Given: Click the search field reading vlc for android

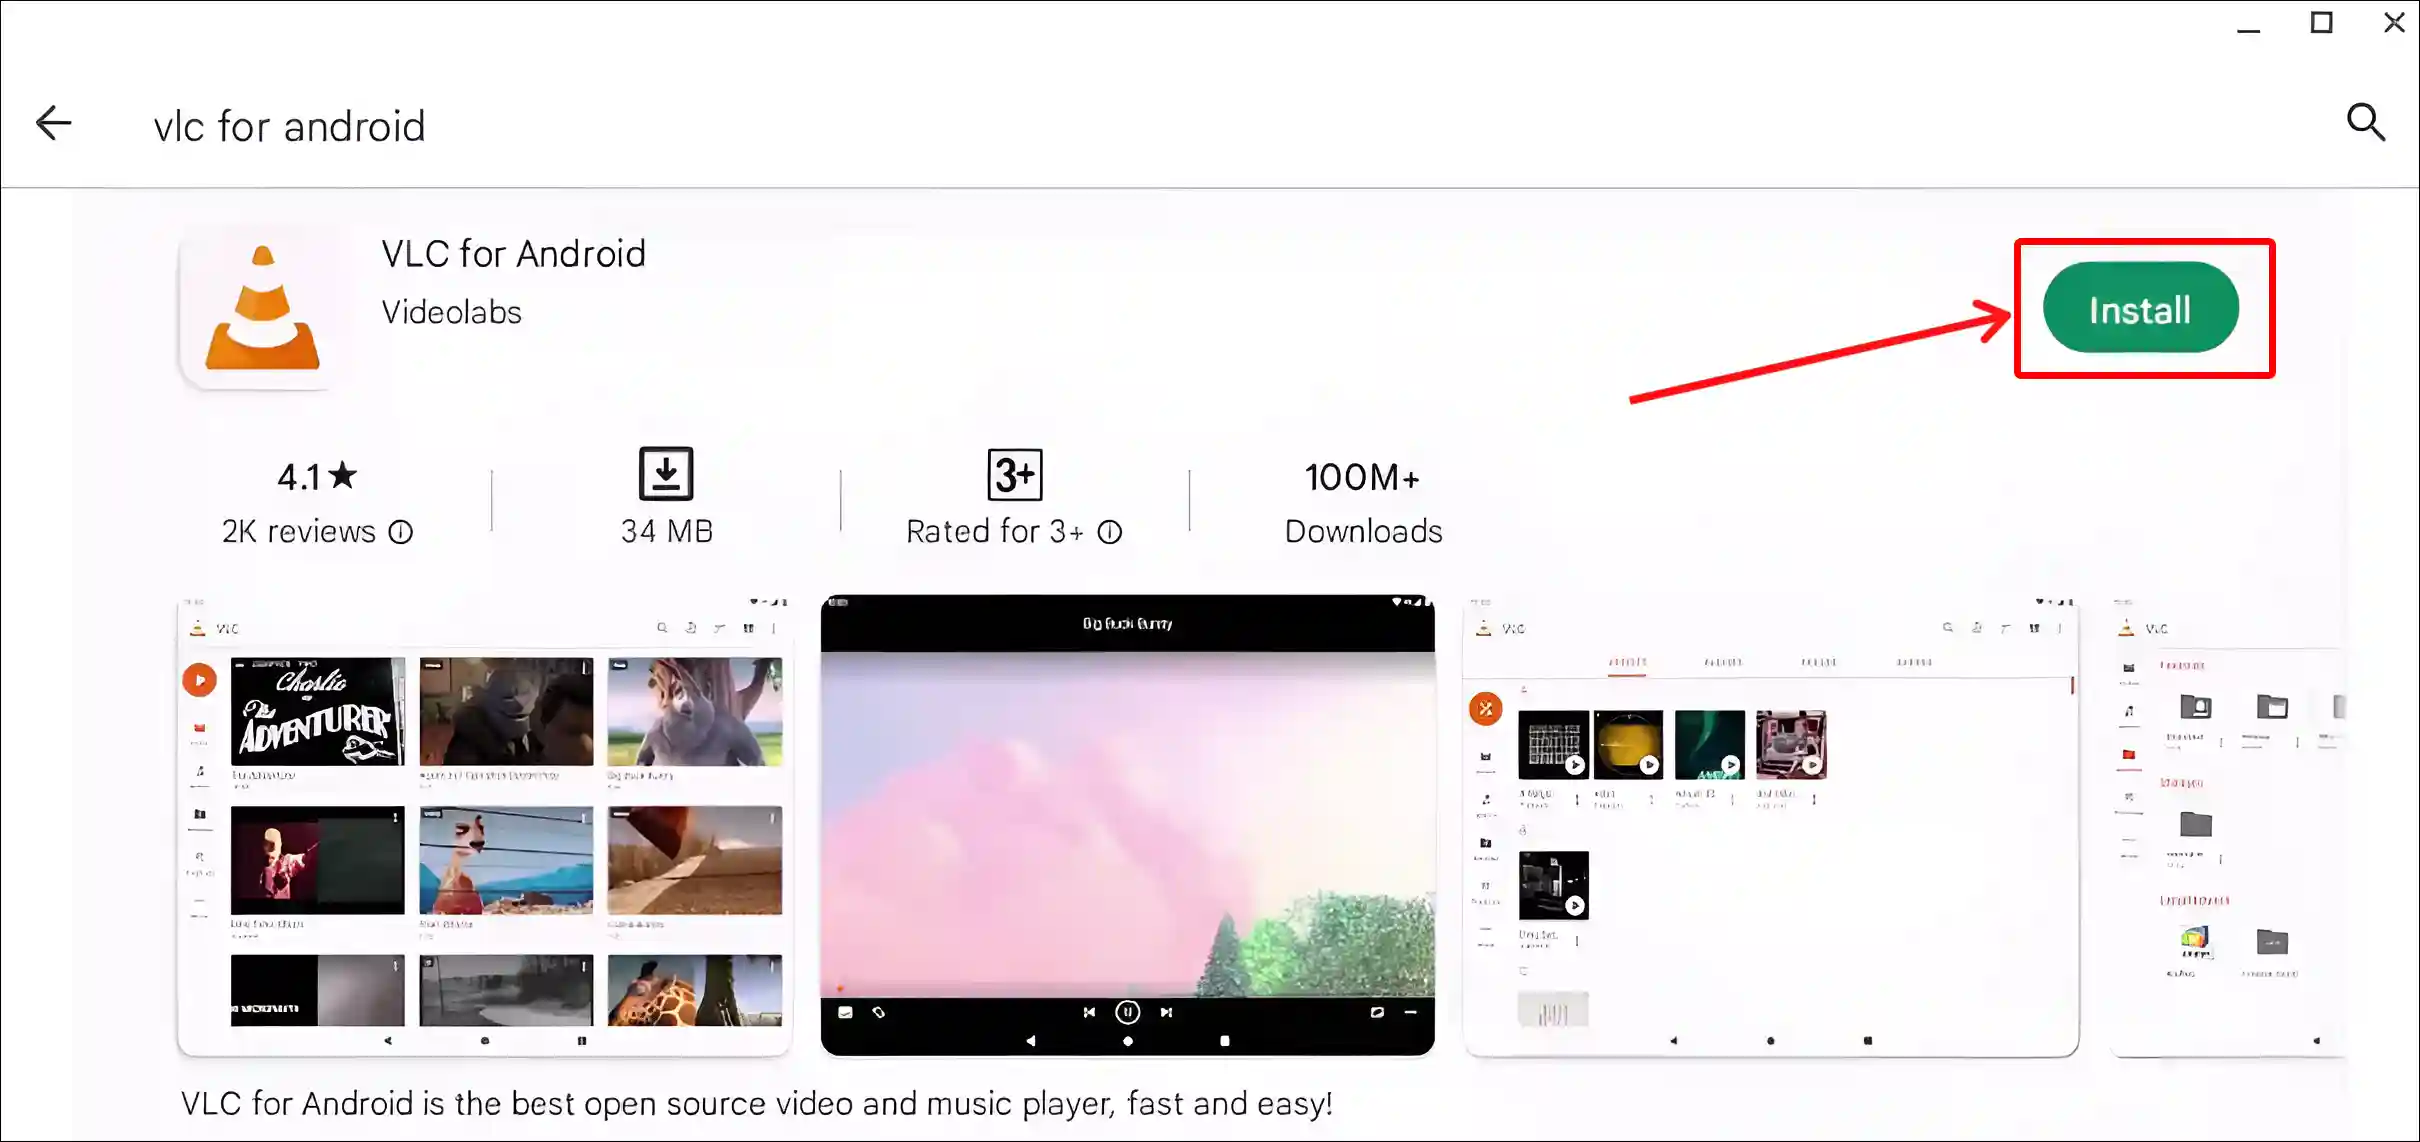Looking at the screenshot, I should (x=290, y=127).
